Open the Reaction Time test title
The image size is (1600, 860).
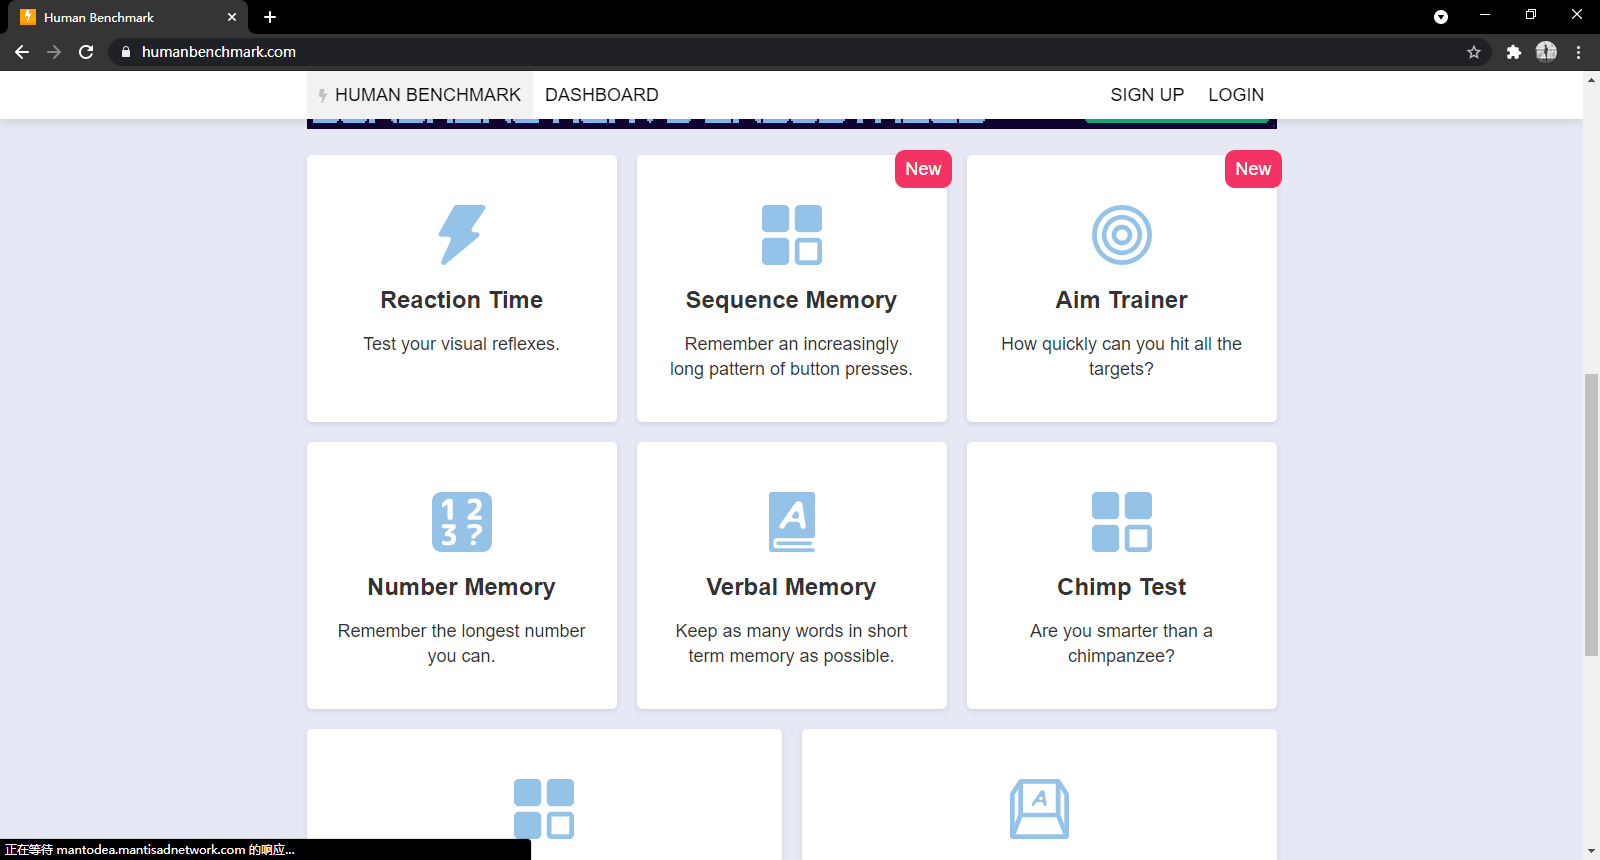pos(462,300)
